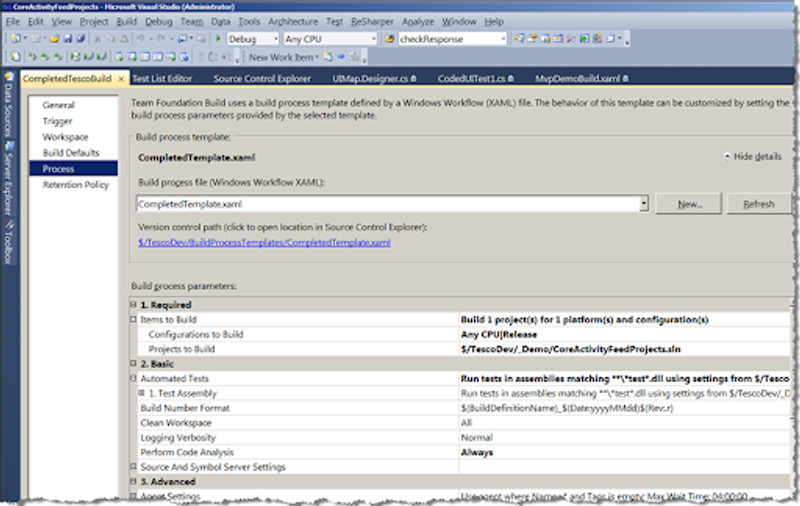Open Toolbox side panel
800x506 pixels.
coord(9,242)
